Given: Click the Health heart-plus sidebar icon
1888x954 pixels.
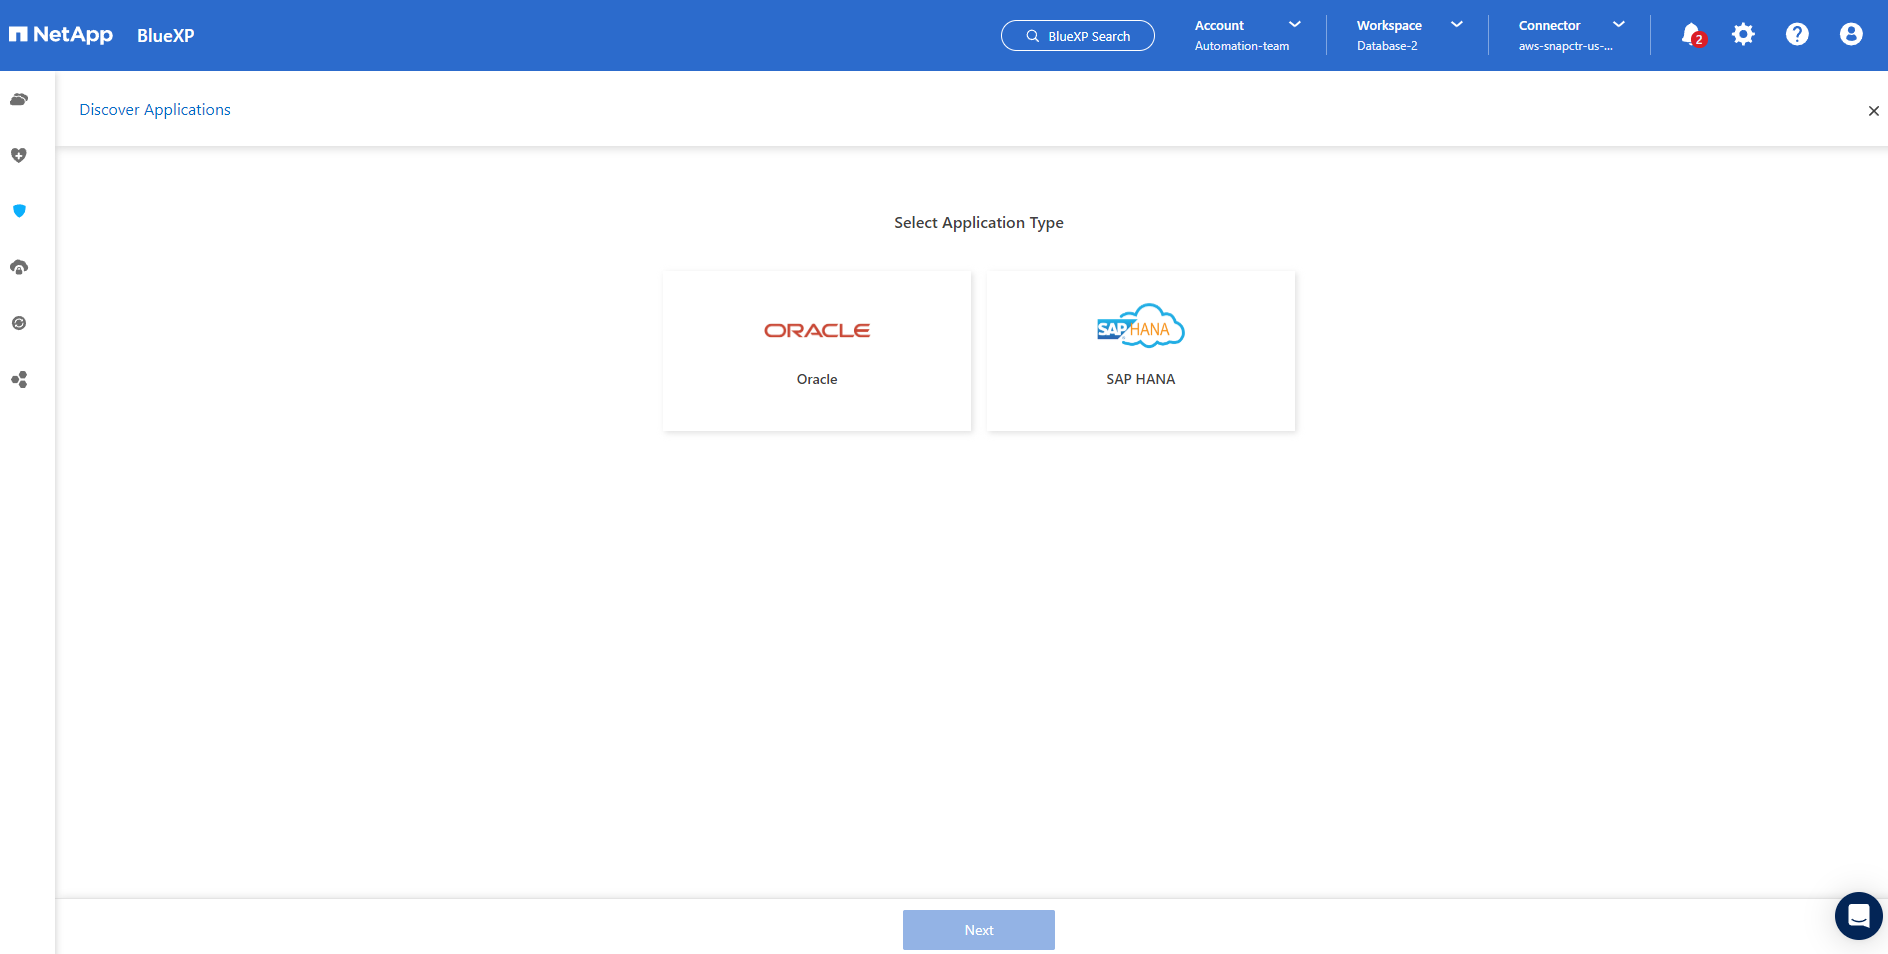Looking at the screenshot, I should pos(19,155).
